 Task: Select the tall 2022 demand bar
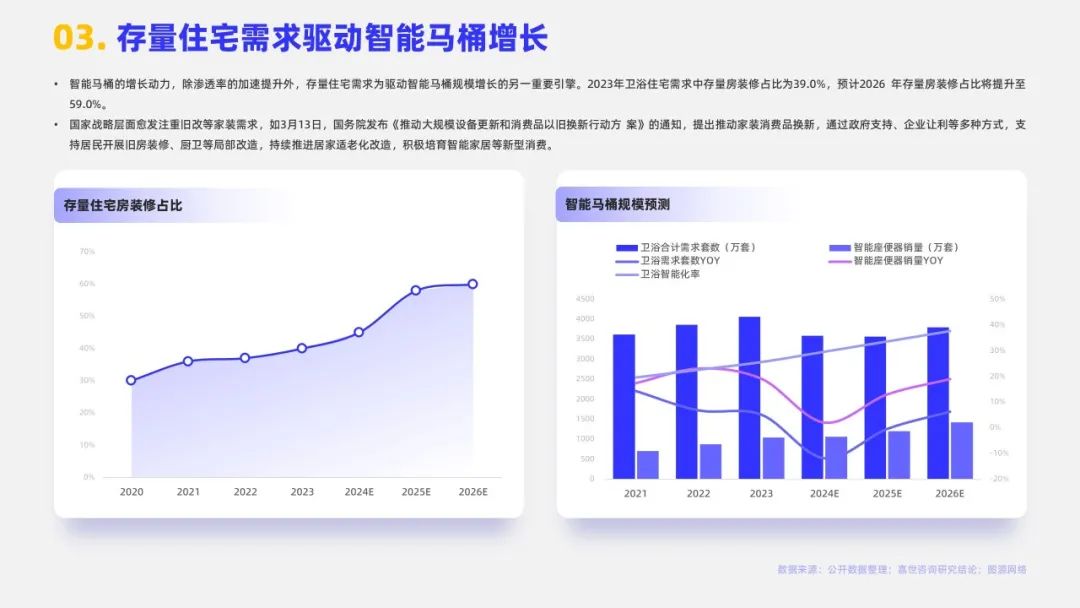point(686,401)
